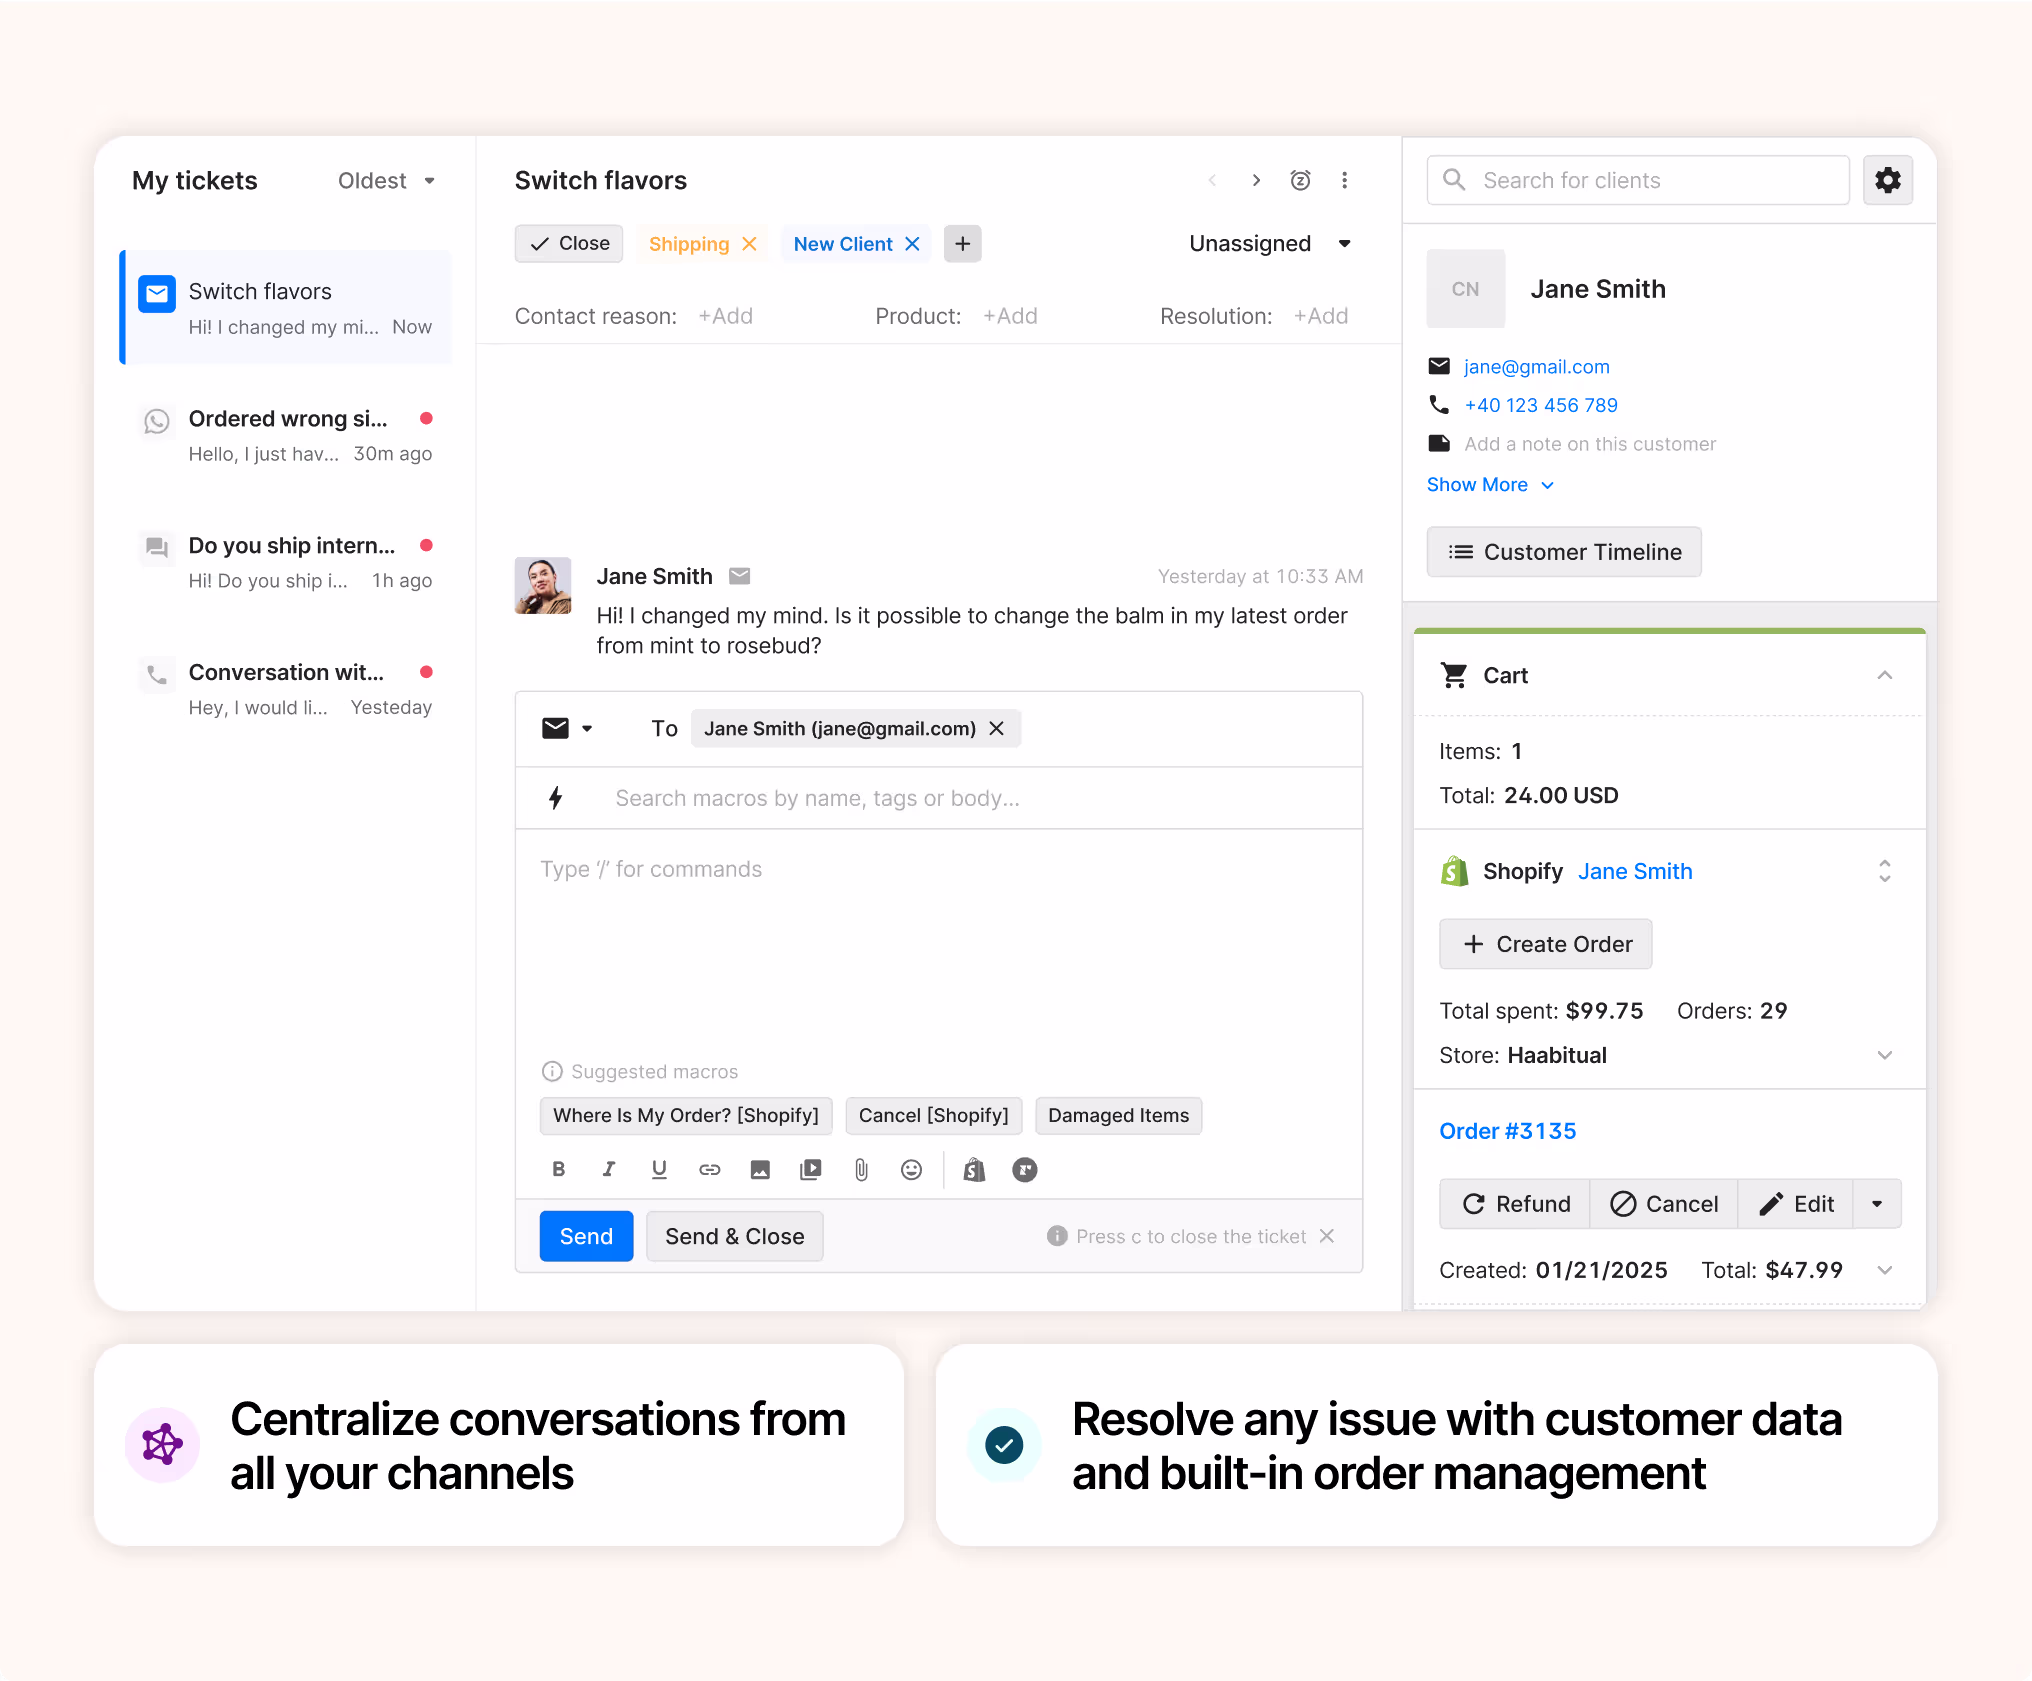
Task: Click the email envelope icon beside Jane Smith's message
Action: [739, 576]
